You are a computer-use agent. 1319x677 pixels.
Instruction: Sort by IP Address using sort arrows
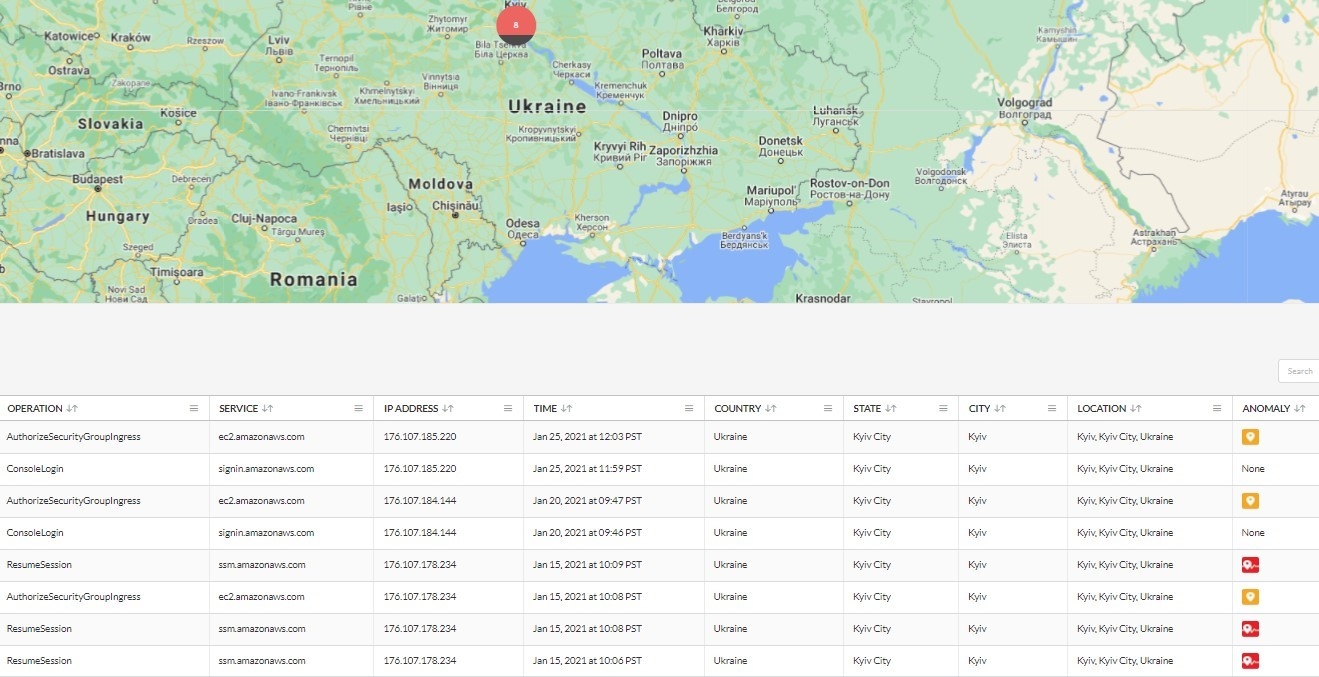point(448,409)
